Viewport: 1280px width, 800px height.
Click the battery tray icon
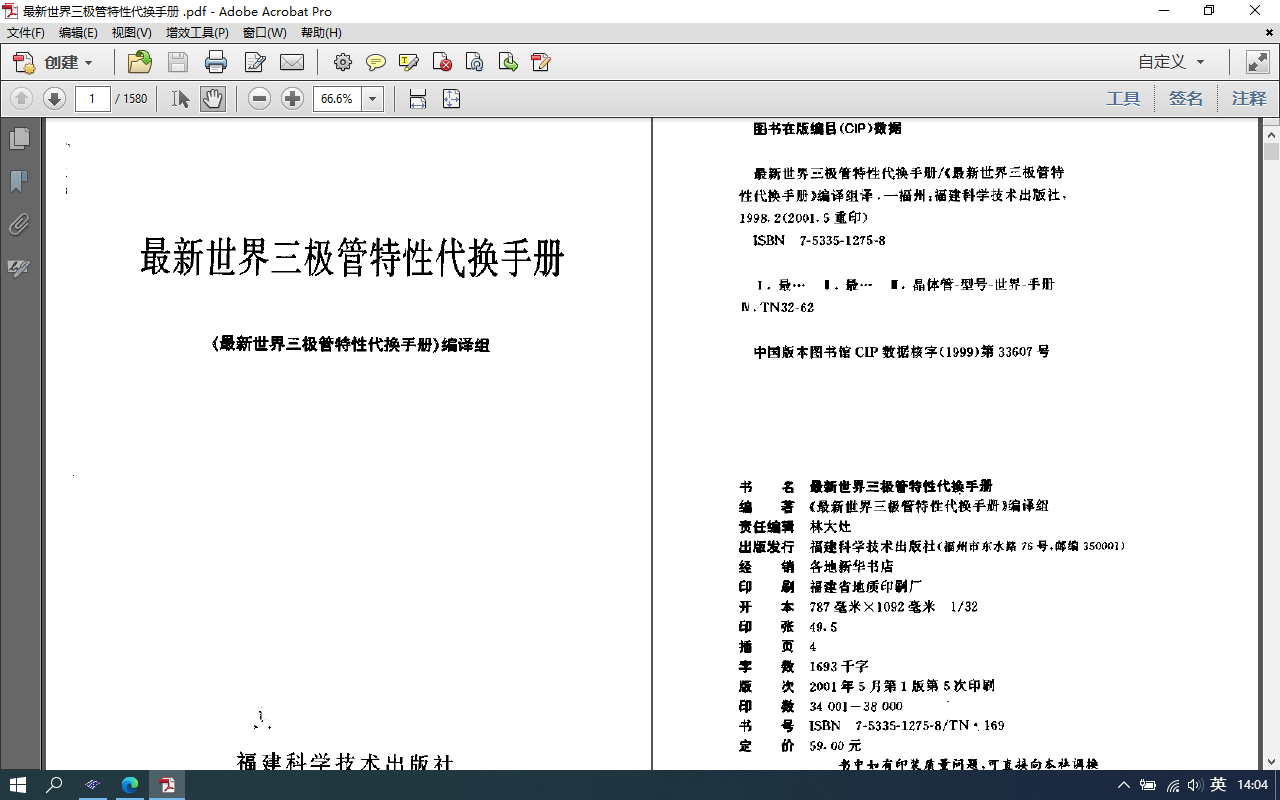tap(1148, 785)
